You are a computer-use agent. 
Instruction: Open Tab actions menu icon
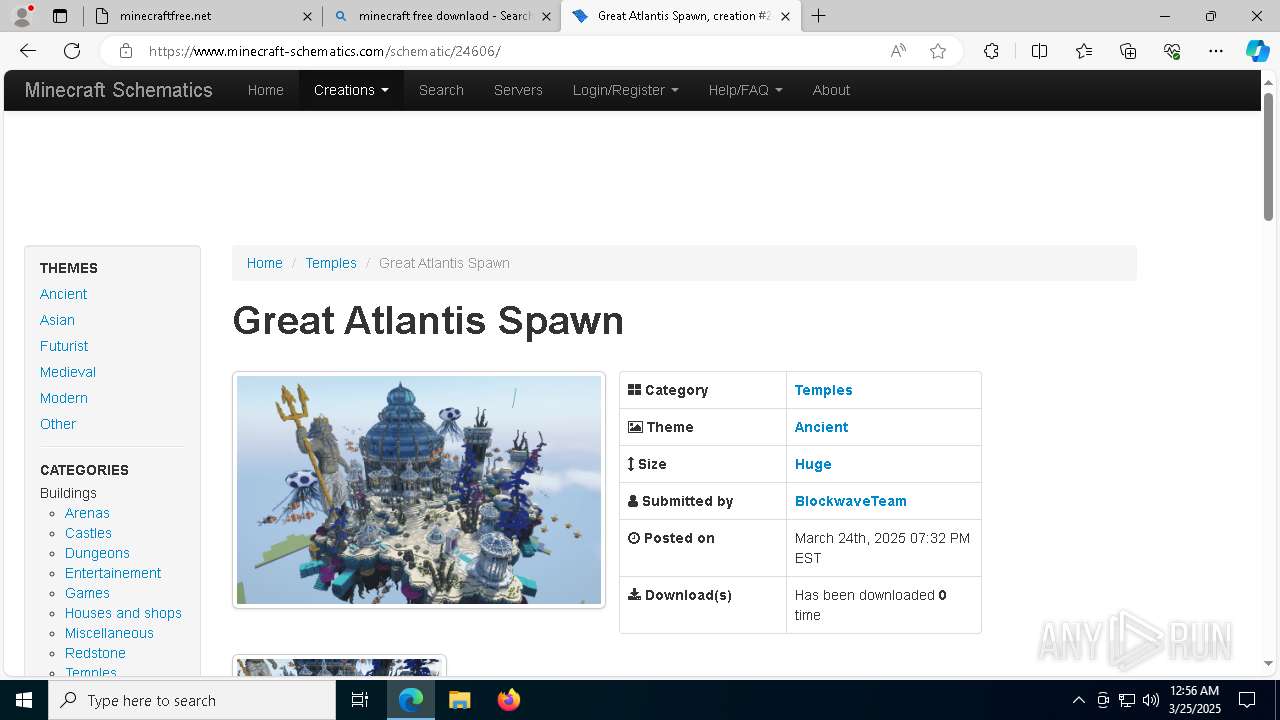tap(60, 16)
